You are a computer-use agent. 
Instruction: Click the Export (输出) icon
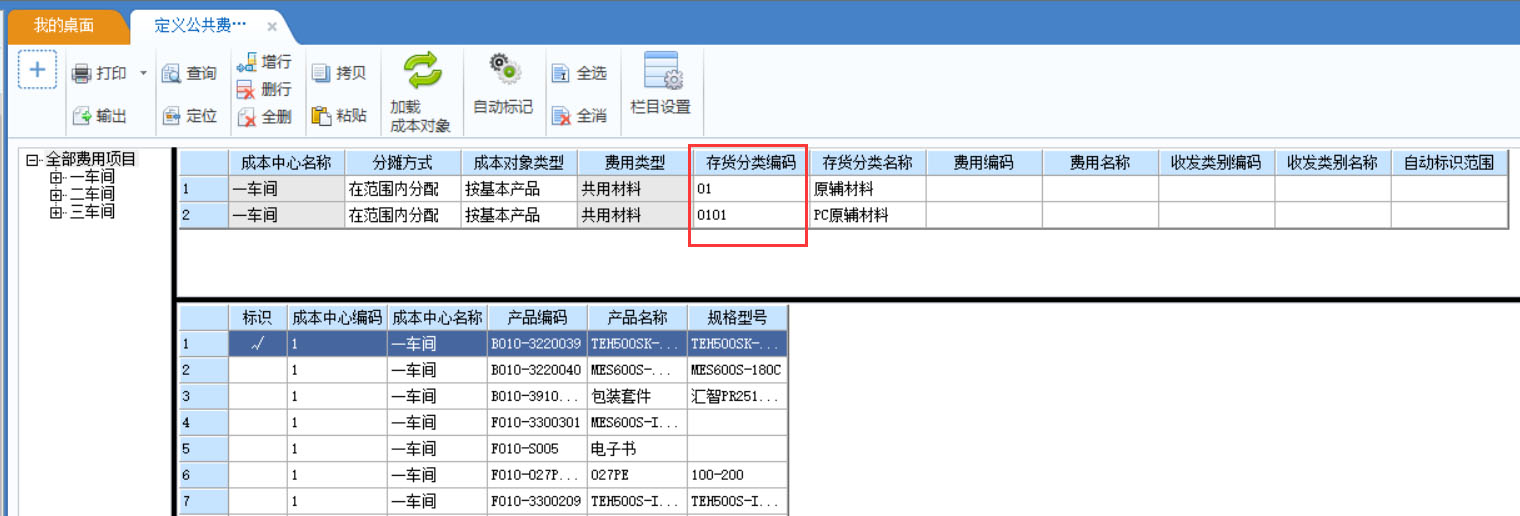coord(82,117)
